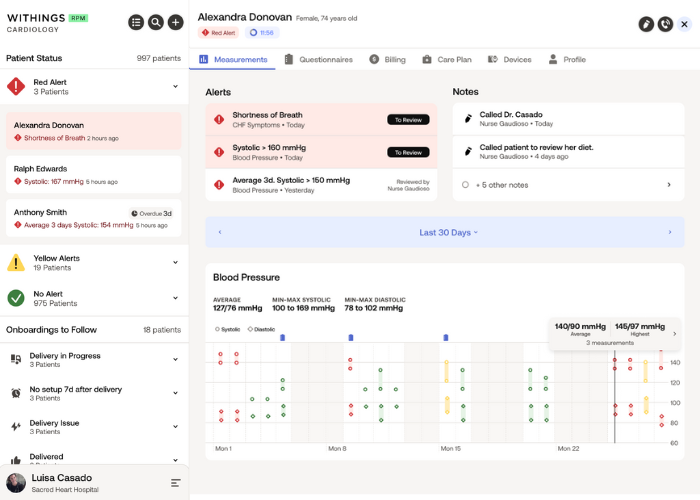
Task: Select patient Ralph Edwards
Action: (94, 174)
